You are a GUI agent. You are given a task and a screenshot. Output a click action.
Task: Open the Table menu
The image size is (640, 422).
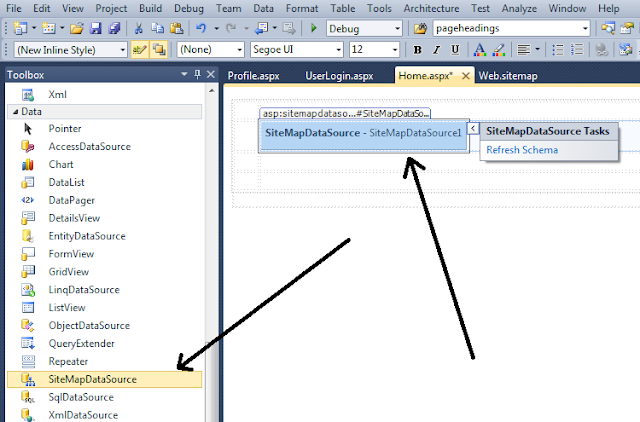(x=343, y=8)
